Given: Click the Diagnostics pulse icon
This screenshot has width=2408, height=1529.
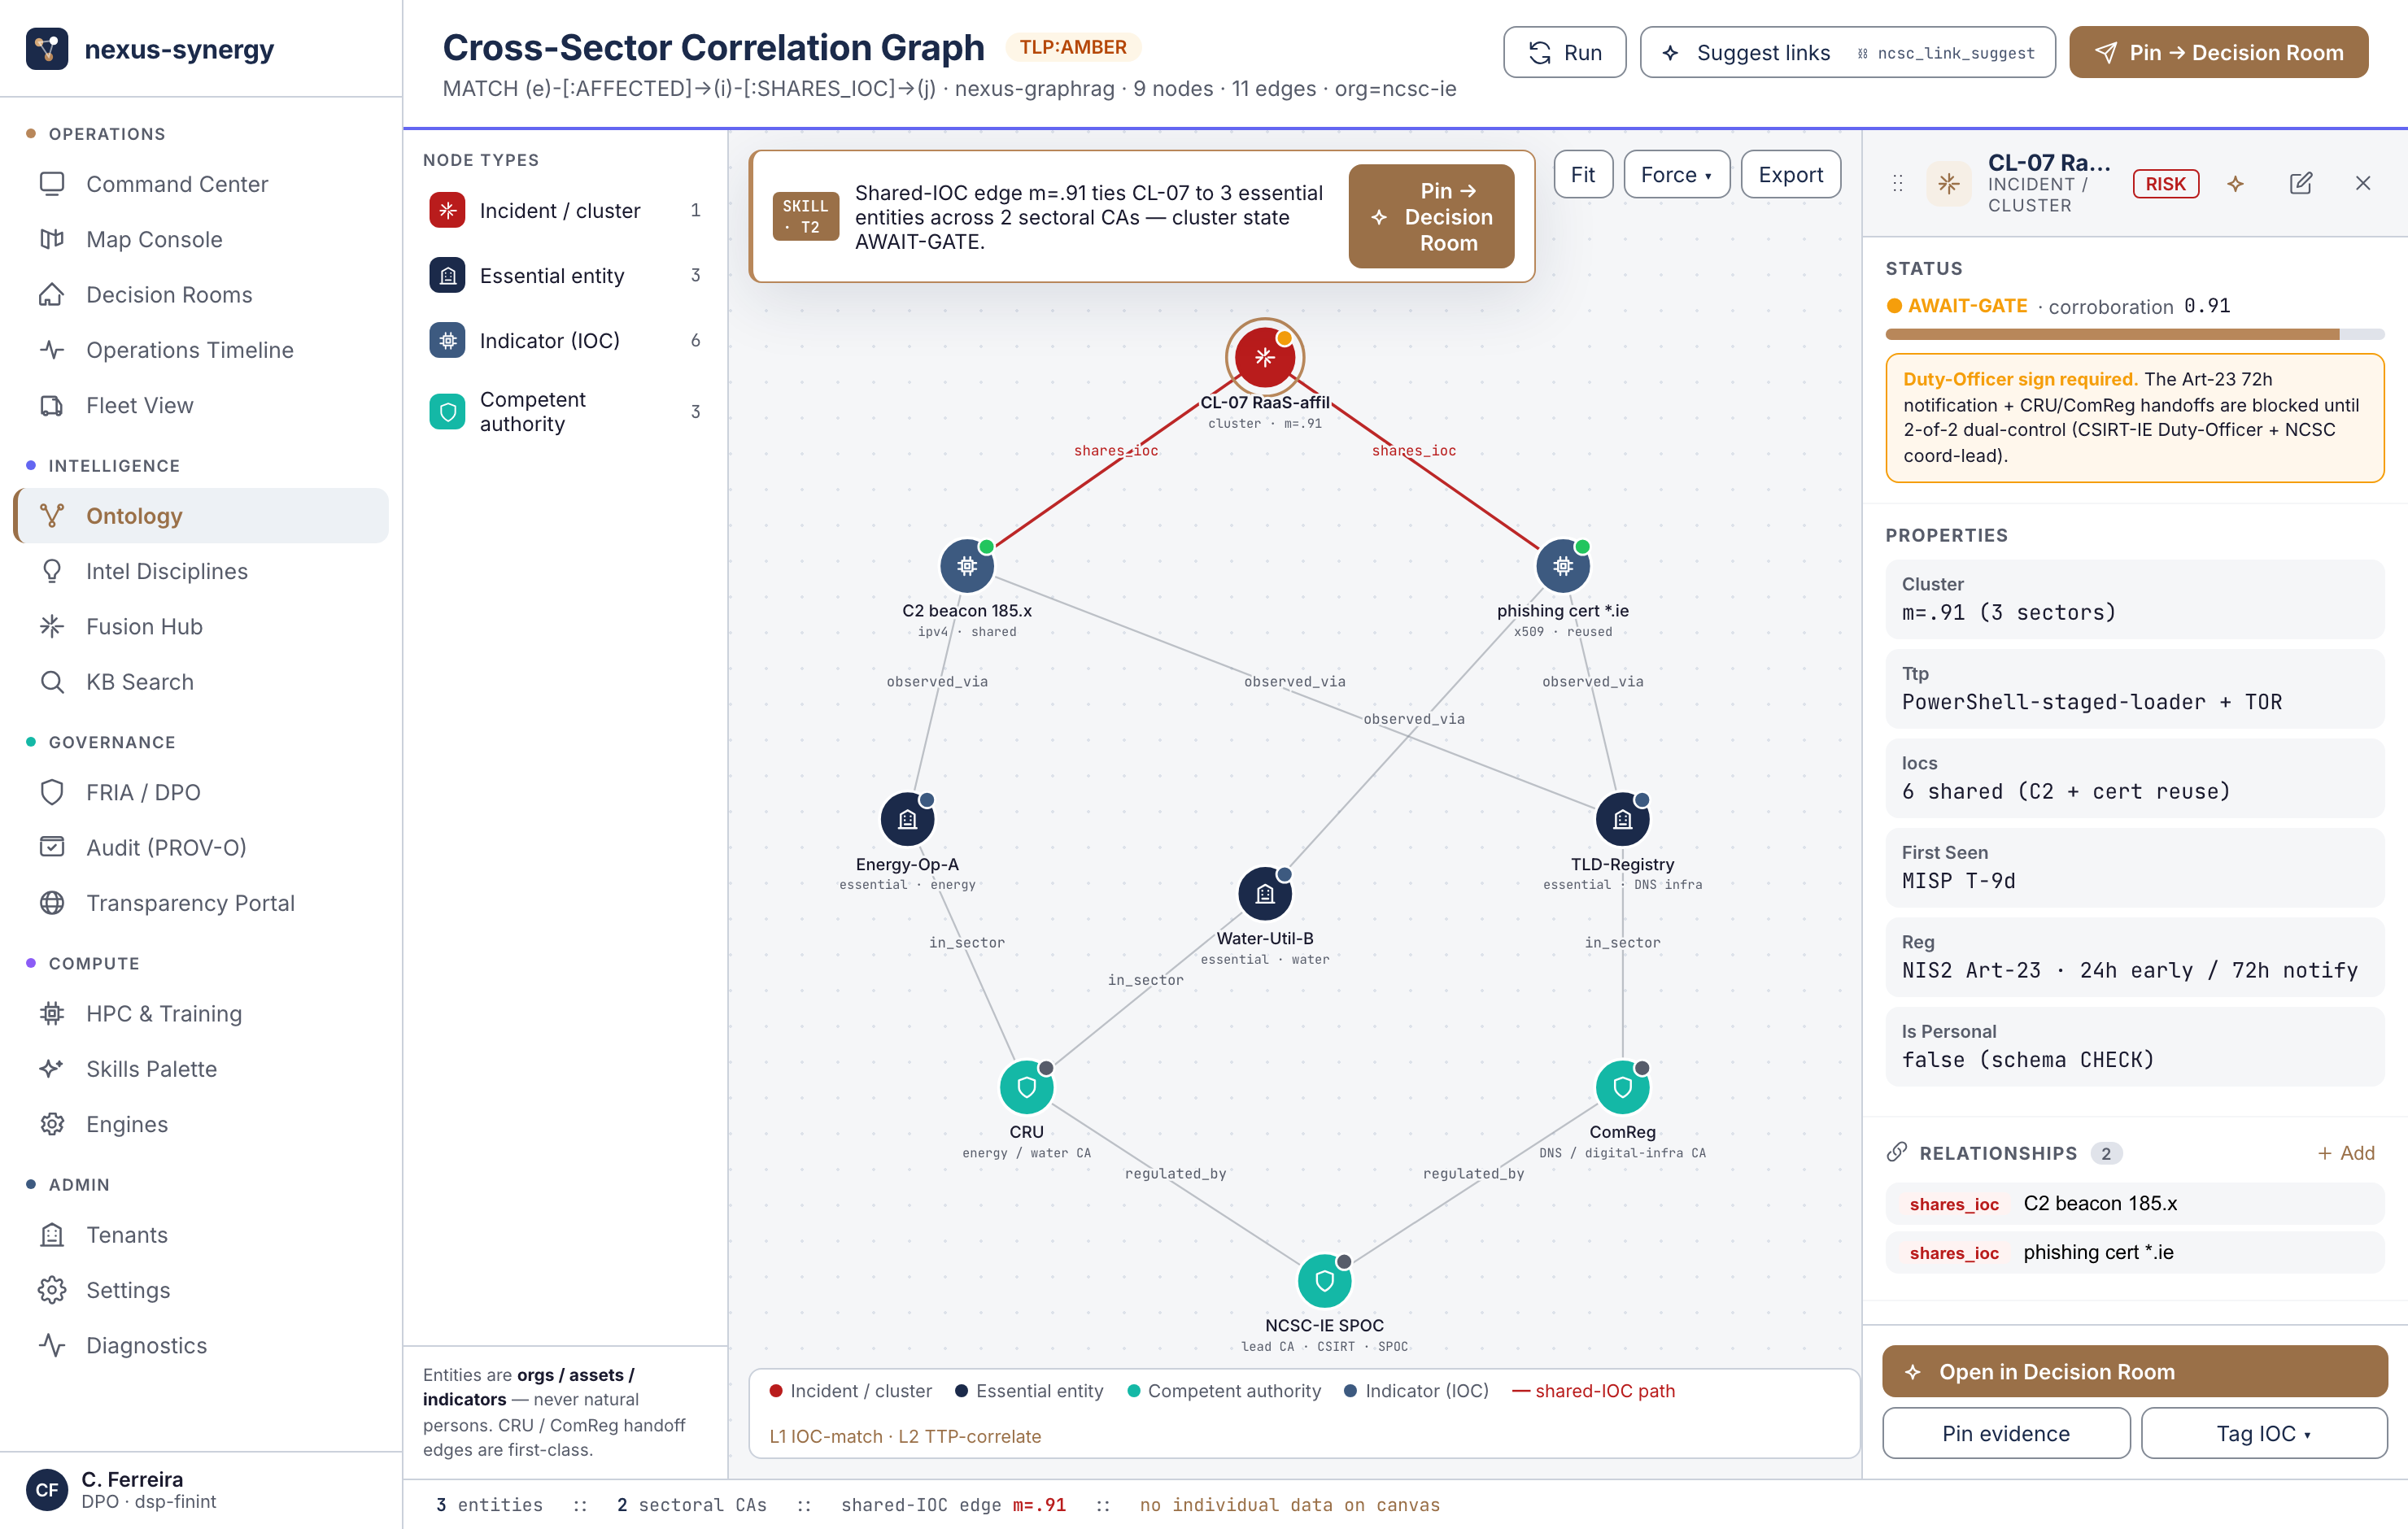Looking at the screenshot, I should coord(52,1345).
